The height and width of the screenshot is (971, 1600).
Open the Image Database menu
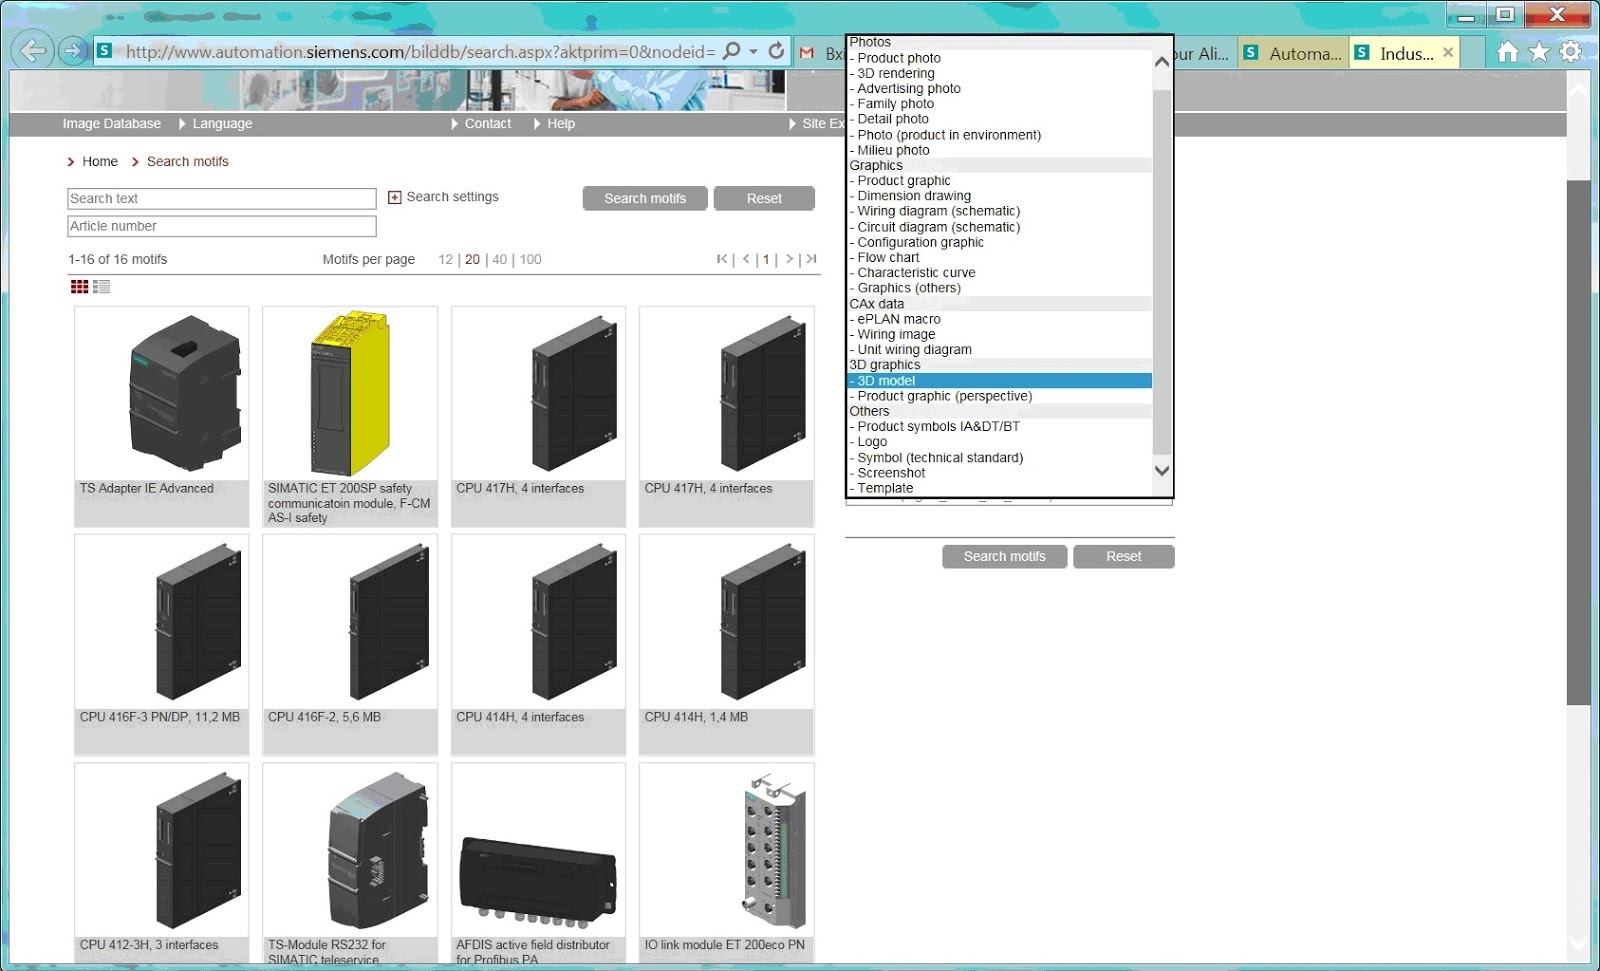click(111, 124)
